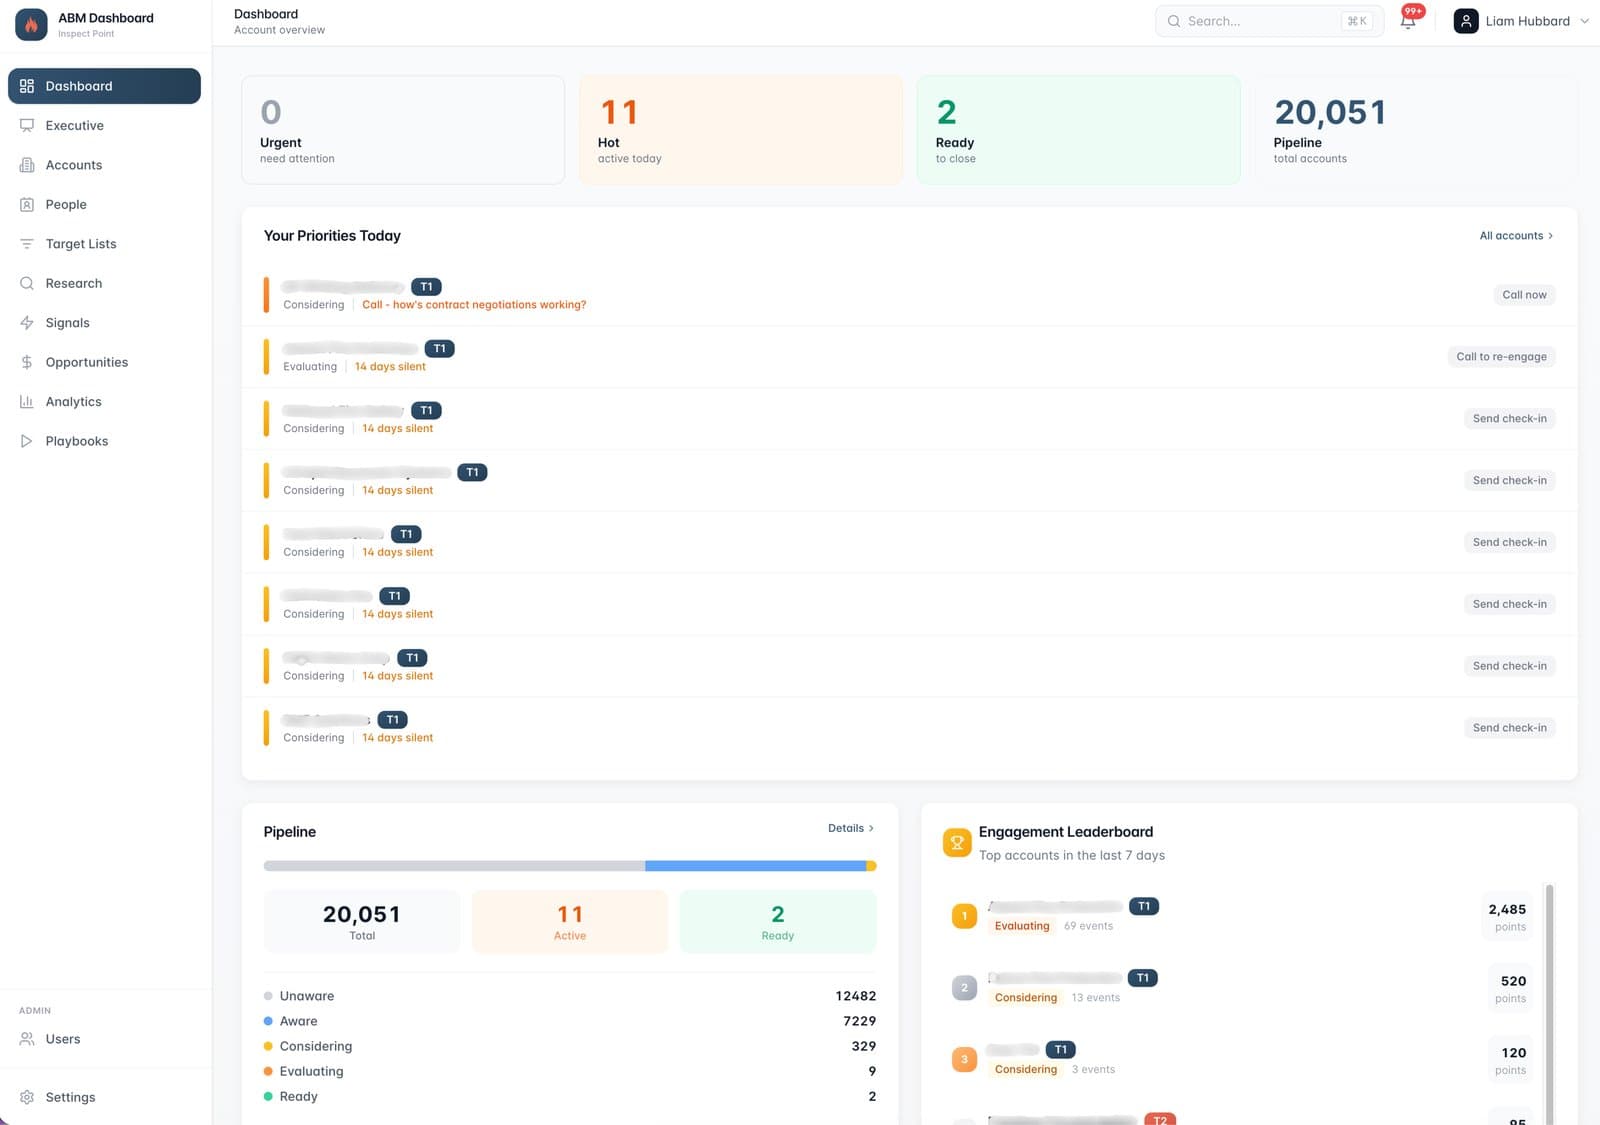Click the People contact icon
Image resolution: width=1600 pixels, height=1125 pixels.
(27, 204)
